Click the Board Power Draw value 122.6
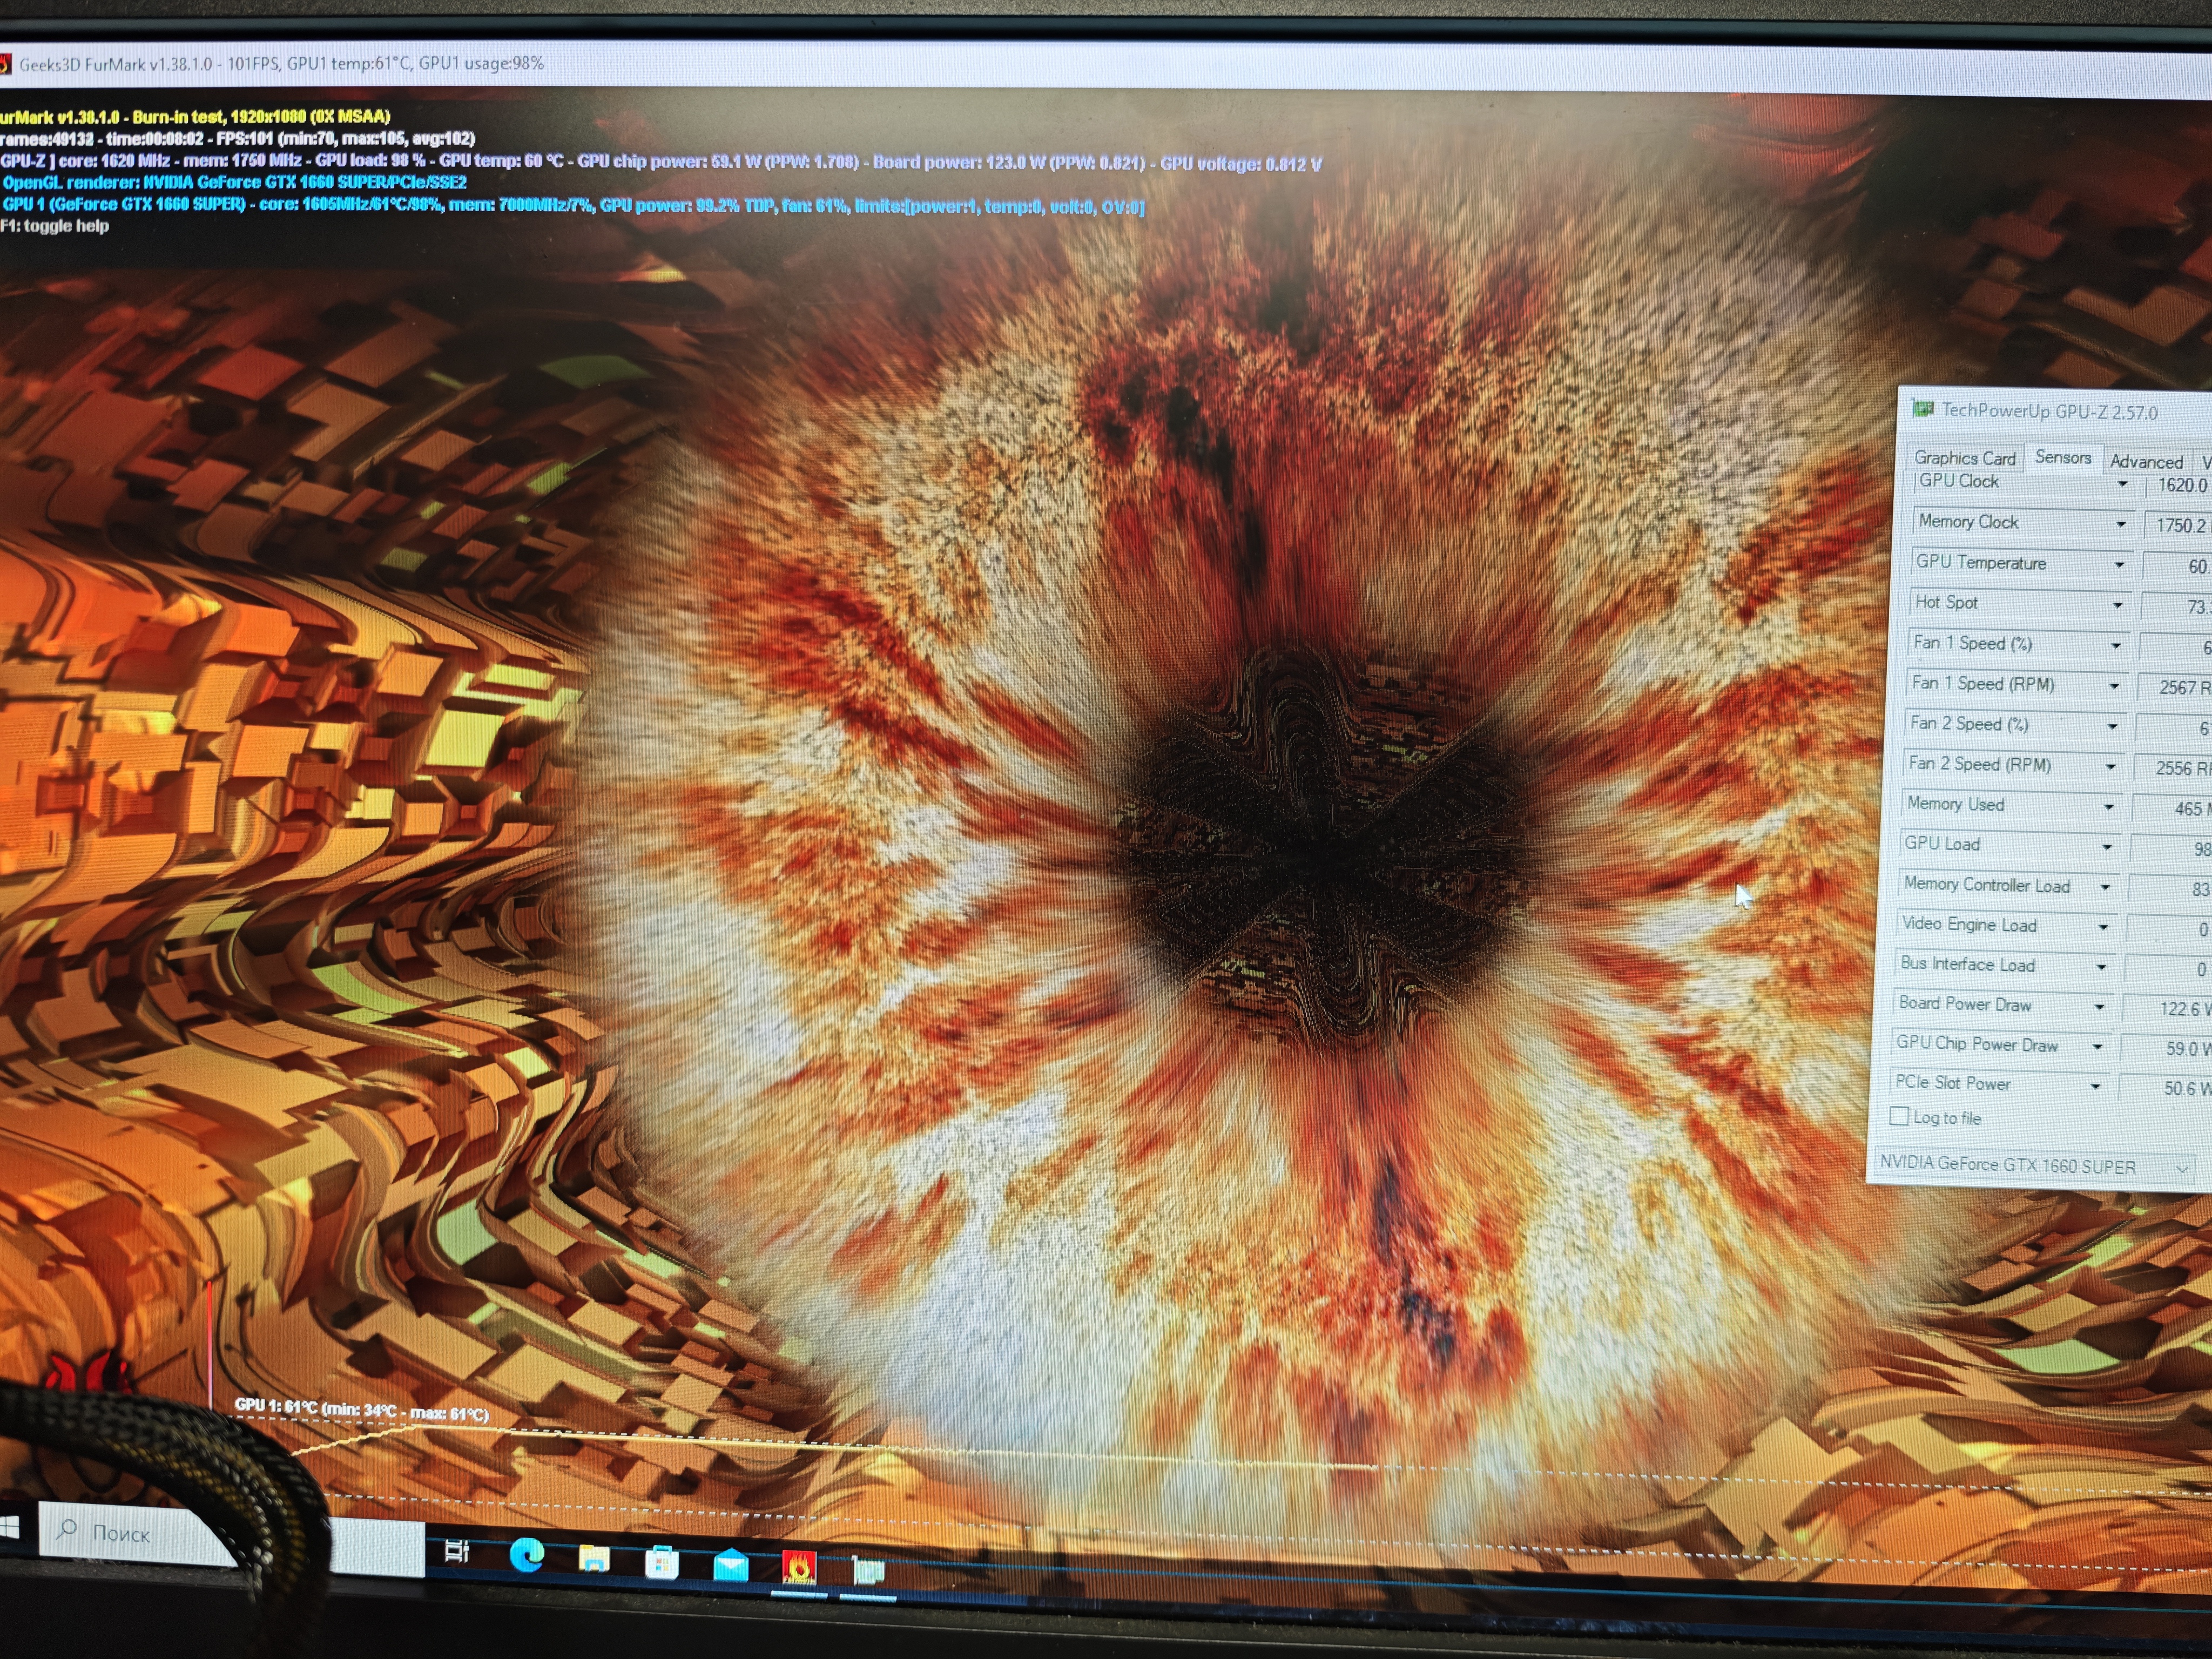The width and height of the screenshot is (2212, 1659). [x=2179, y=1009]
